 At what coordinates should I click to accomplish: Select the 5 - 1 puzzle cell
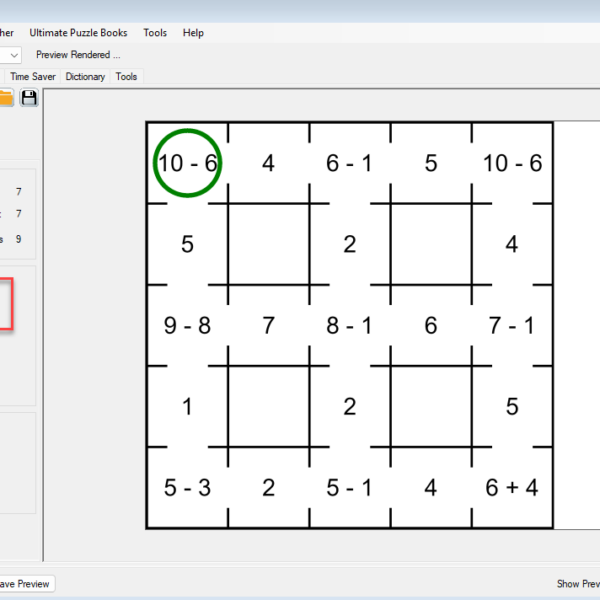[349, 488]
